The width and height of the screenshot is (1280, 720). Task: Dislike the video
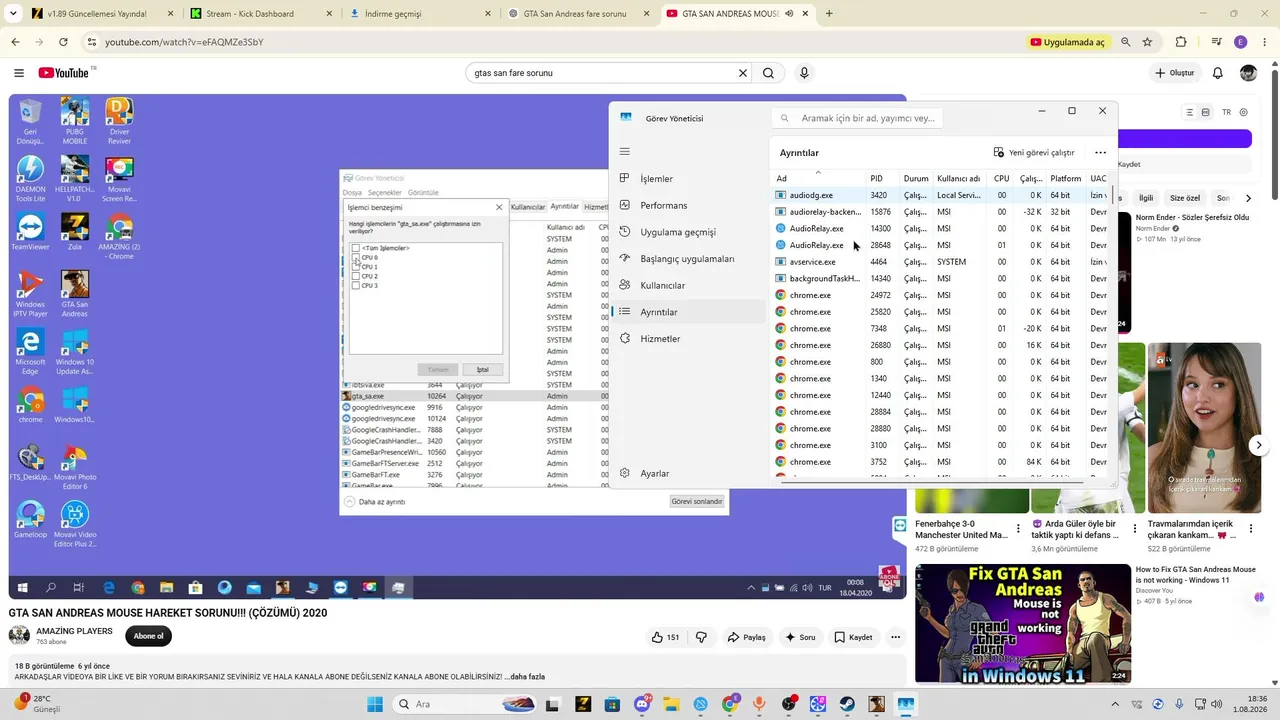pos(702,637)
